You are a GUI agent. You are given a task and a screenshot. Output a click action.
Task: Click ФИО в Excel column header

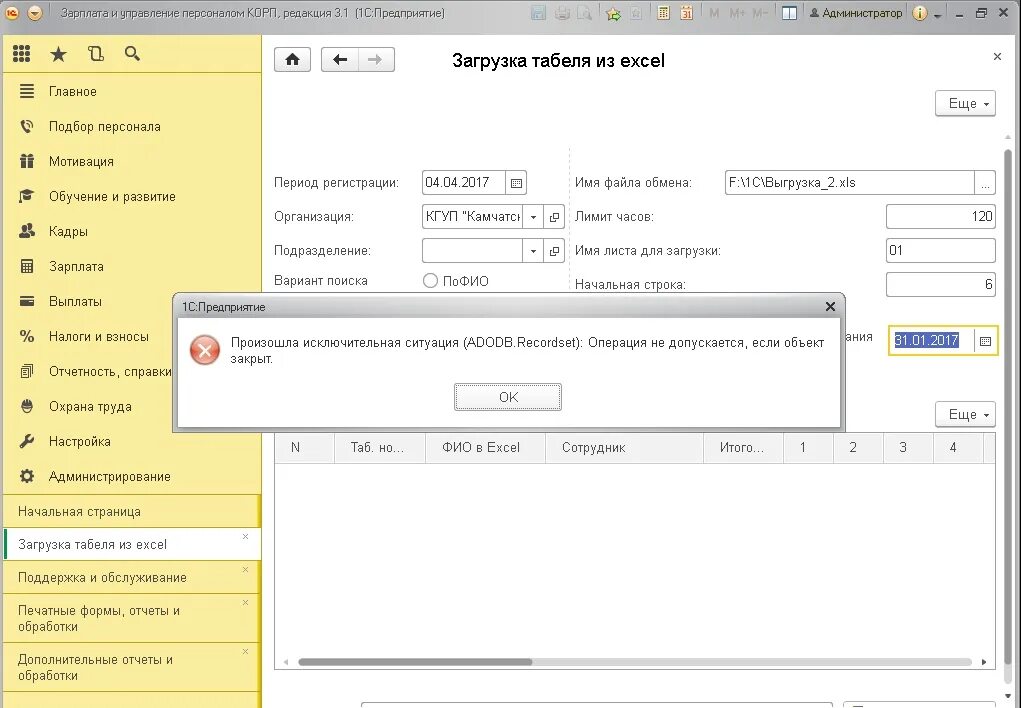click(x=485, y=447)
